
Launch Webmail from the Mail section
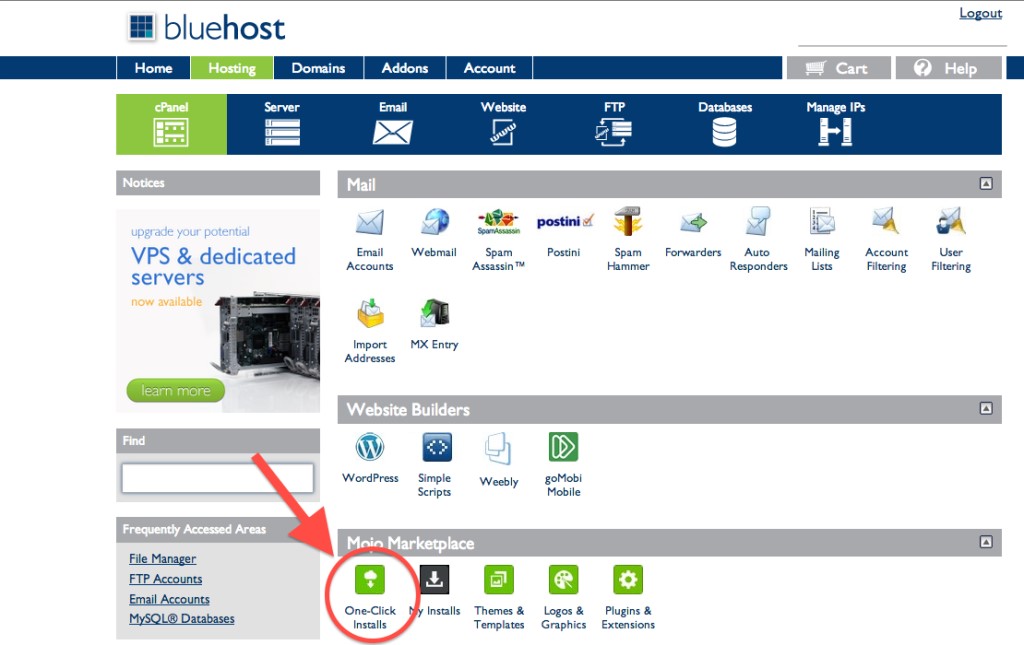tap(434, 233)
